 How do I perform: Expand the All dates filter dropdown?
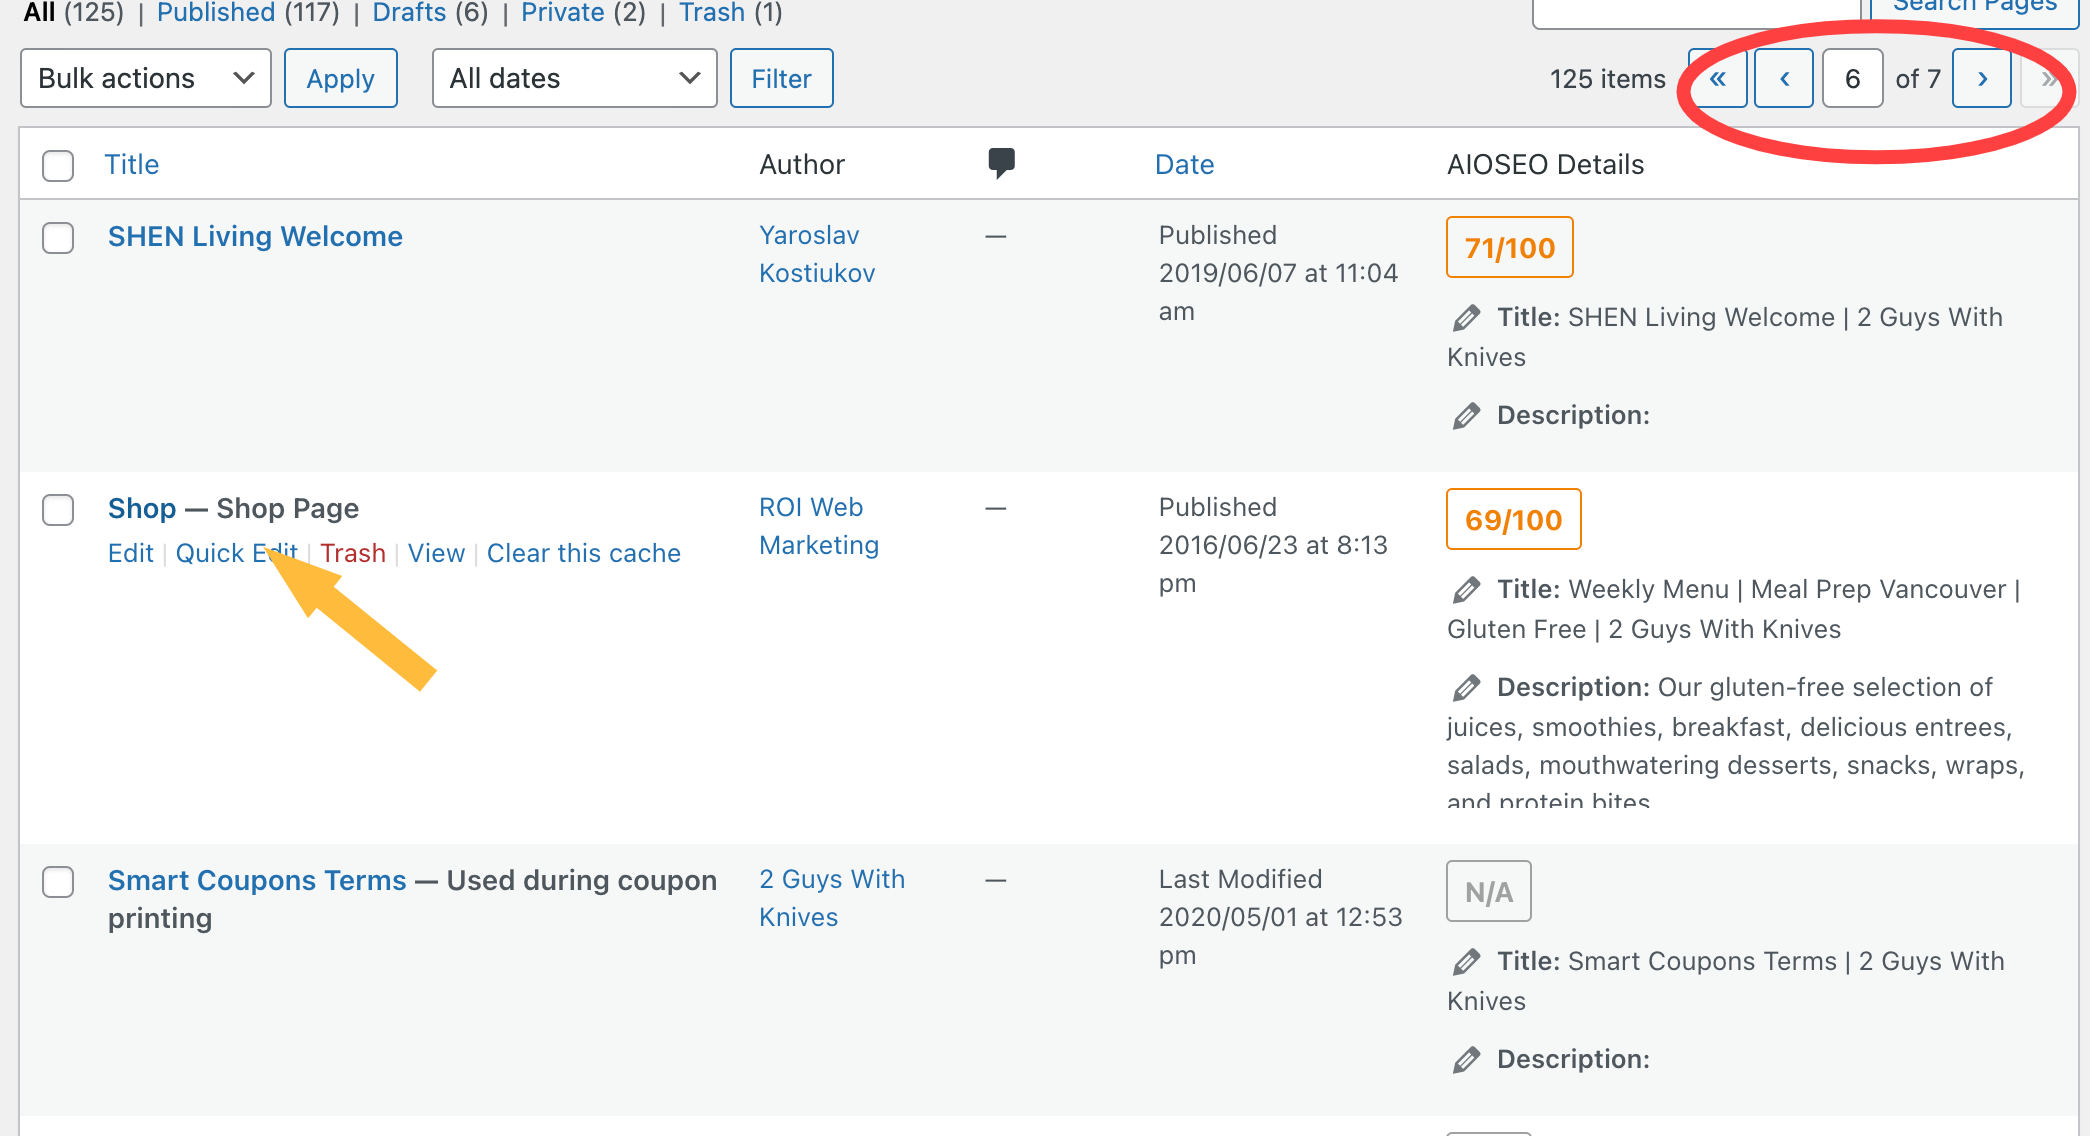[574, 79]
